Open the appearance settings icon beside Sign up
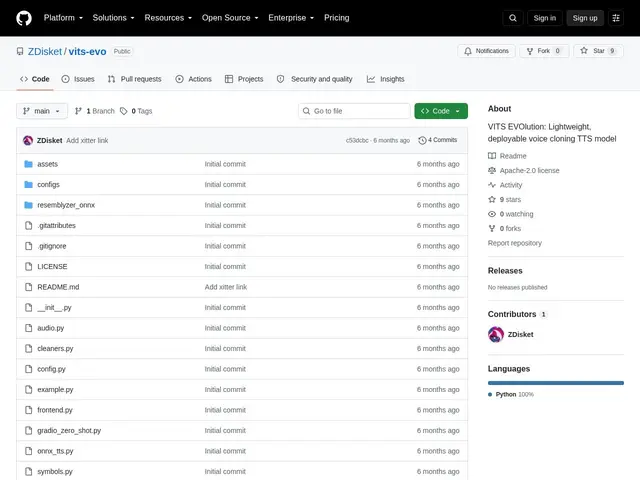Image resolution: width=640 pixels, height=480 pixels. [x=616, y=18]
